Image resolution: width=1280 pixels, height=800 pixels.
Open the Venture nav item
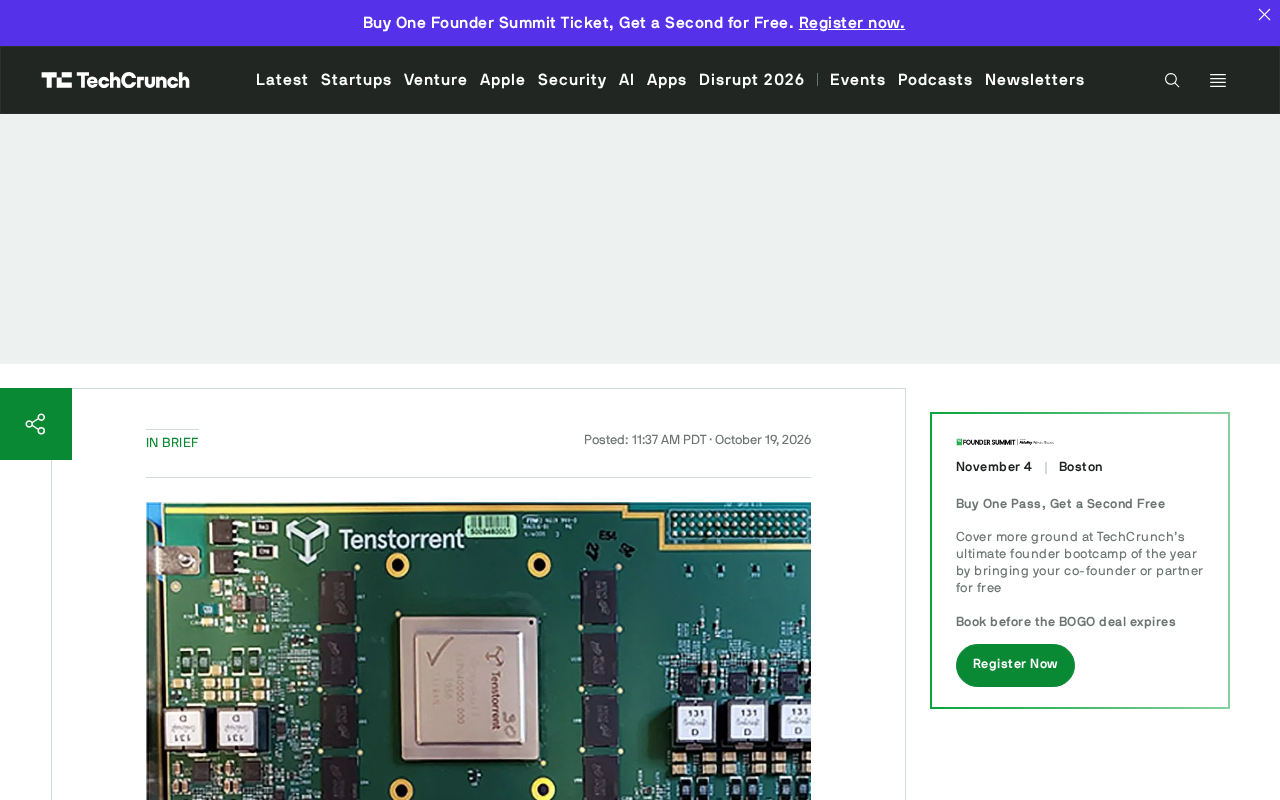coord(436,80)
